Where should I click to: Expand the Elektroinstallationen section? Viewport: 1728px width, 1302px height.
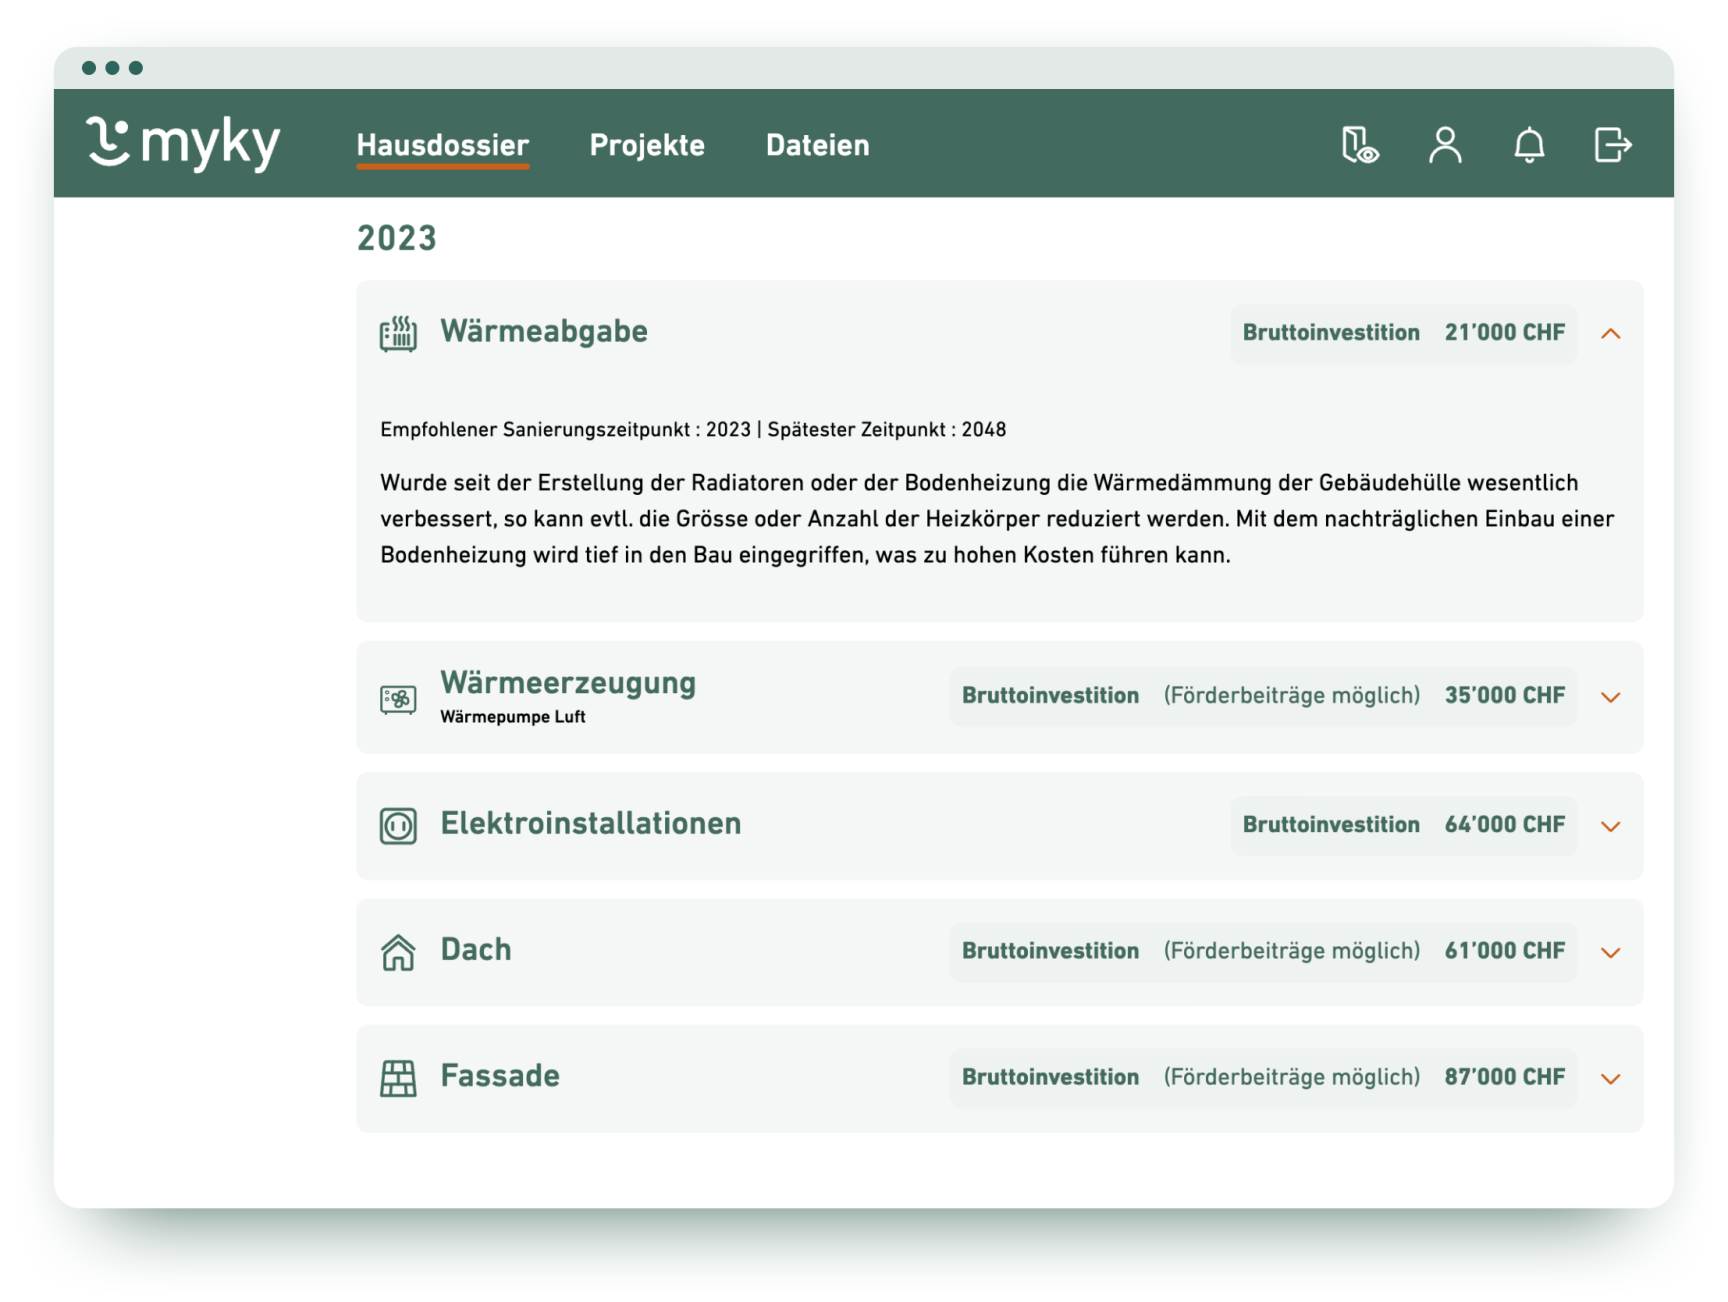click(x=1611, y=825)
